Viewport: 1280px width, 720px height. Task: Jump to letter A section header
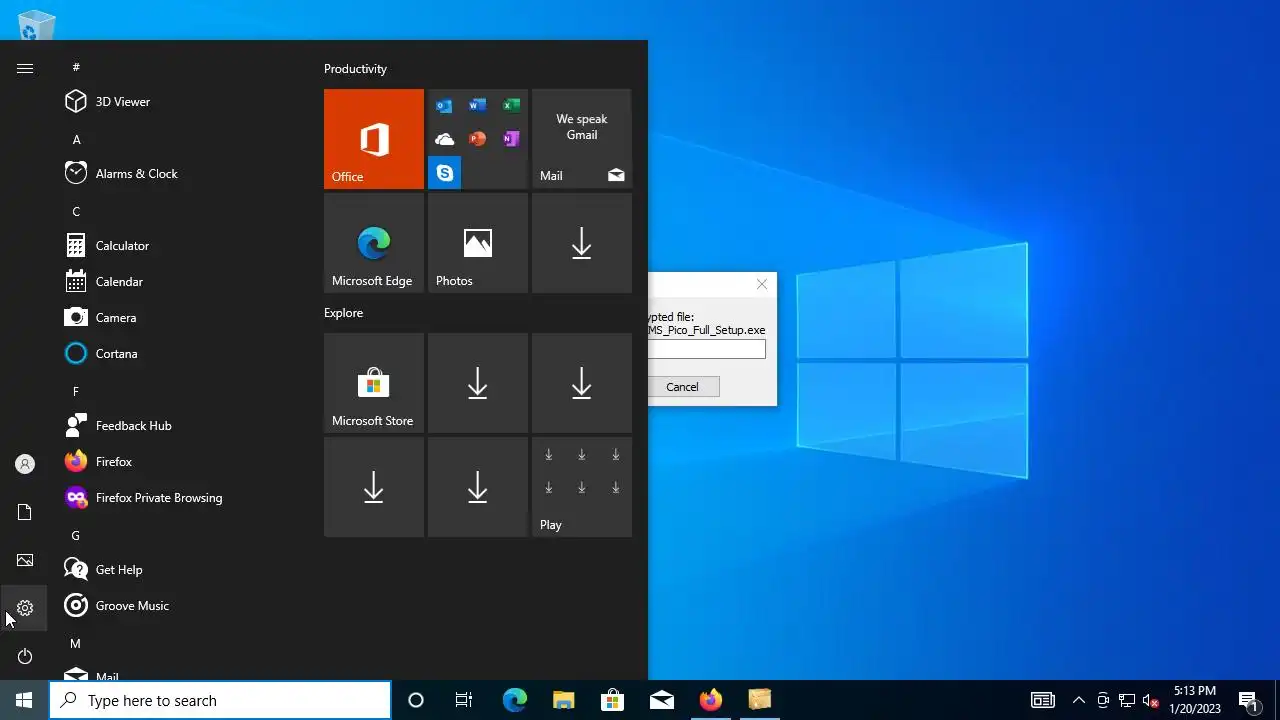77,140
